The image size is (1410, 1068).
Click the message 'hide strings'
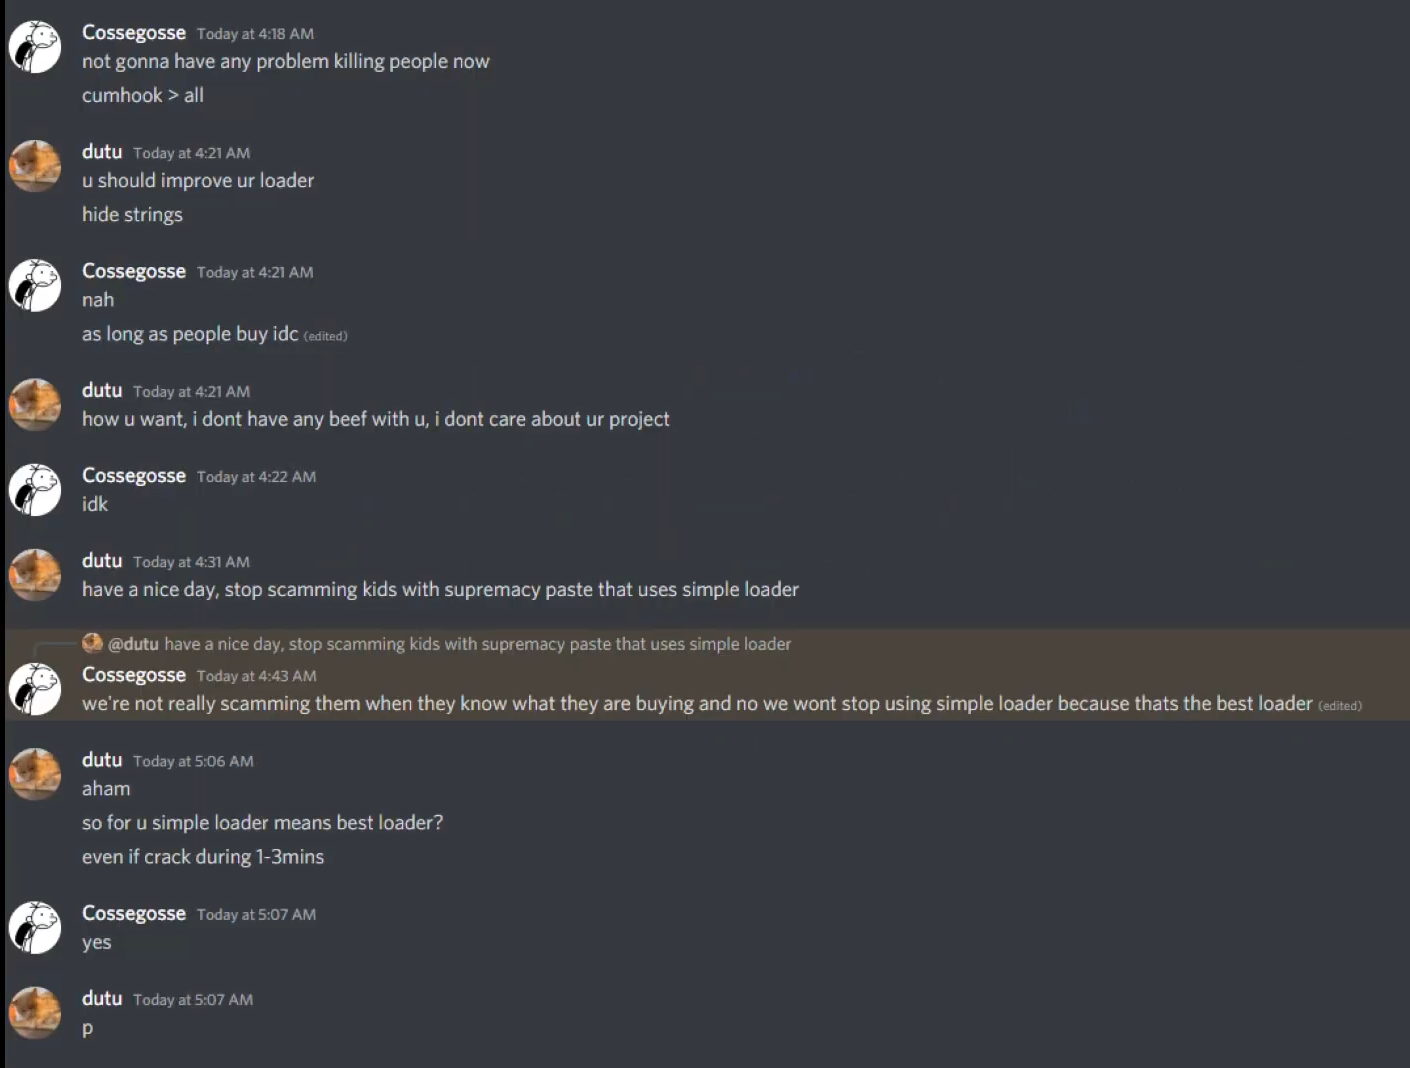click(132, 214)
